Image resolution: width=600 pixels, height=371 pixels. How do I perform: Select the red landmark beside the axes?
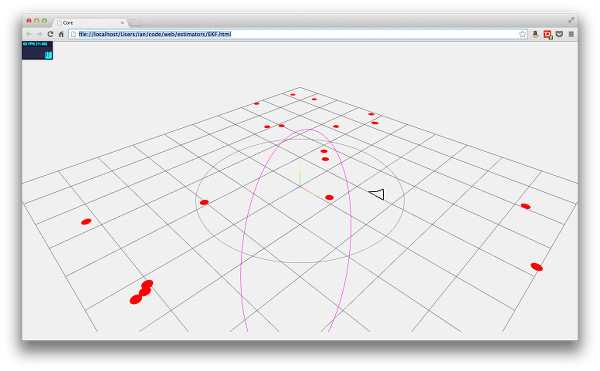point(329,197)
